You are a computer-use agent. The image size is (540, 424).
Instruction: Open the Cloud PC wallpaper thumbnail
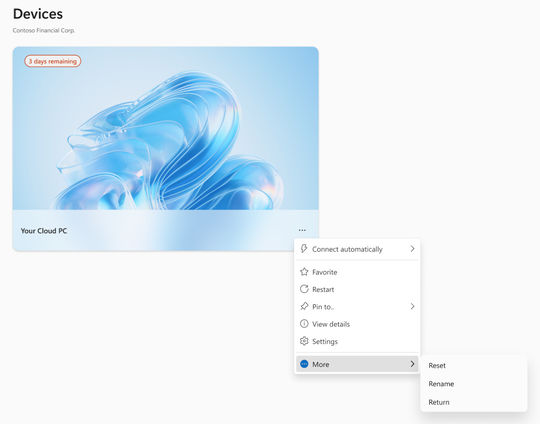[166, 128]
